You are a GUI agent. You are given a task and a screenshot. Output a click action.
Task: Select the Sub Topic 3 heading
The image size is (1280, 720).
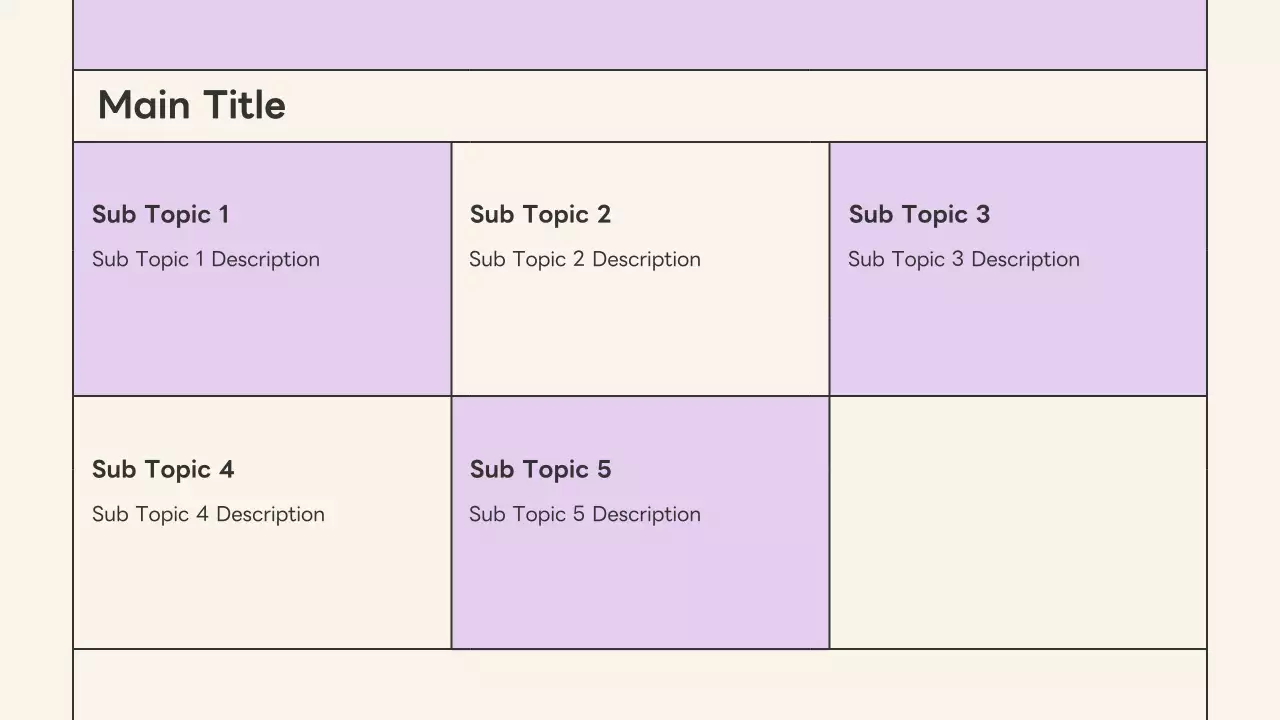[x=919, y=214]
